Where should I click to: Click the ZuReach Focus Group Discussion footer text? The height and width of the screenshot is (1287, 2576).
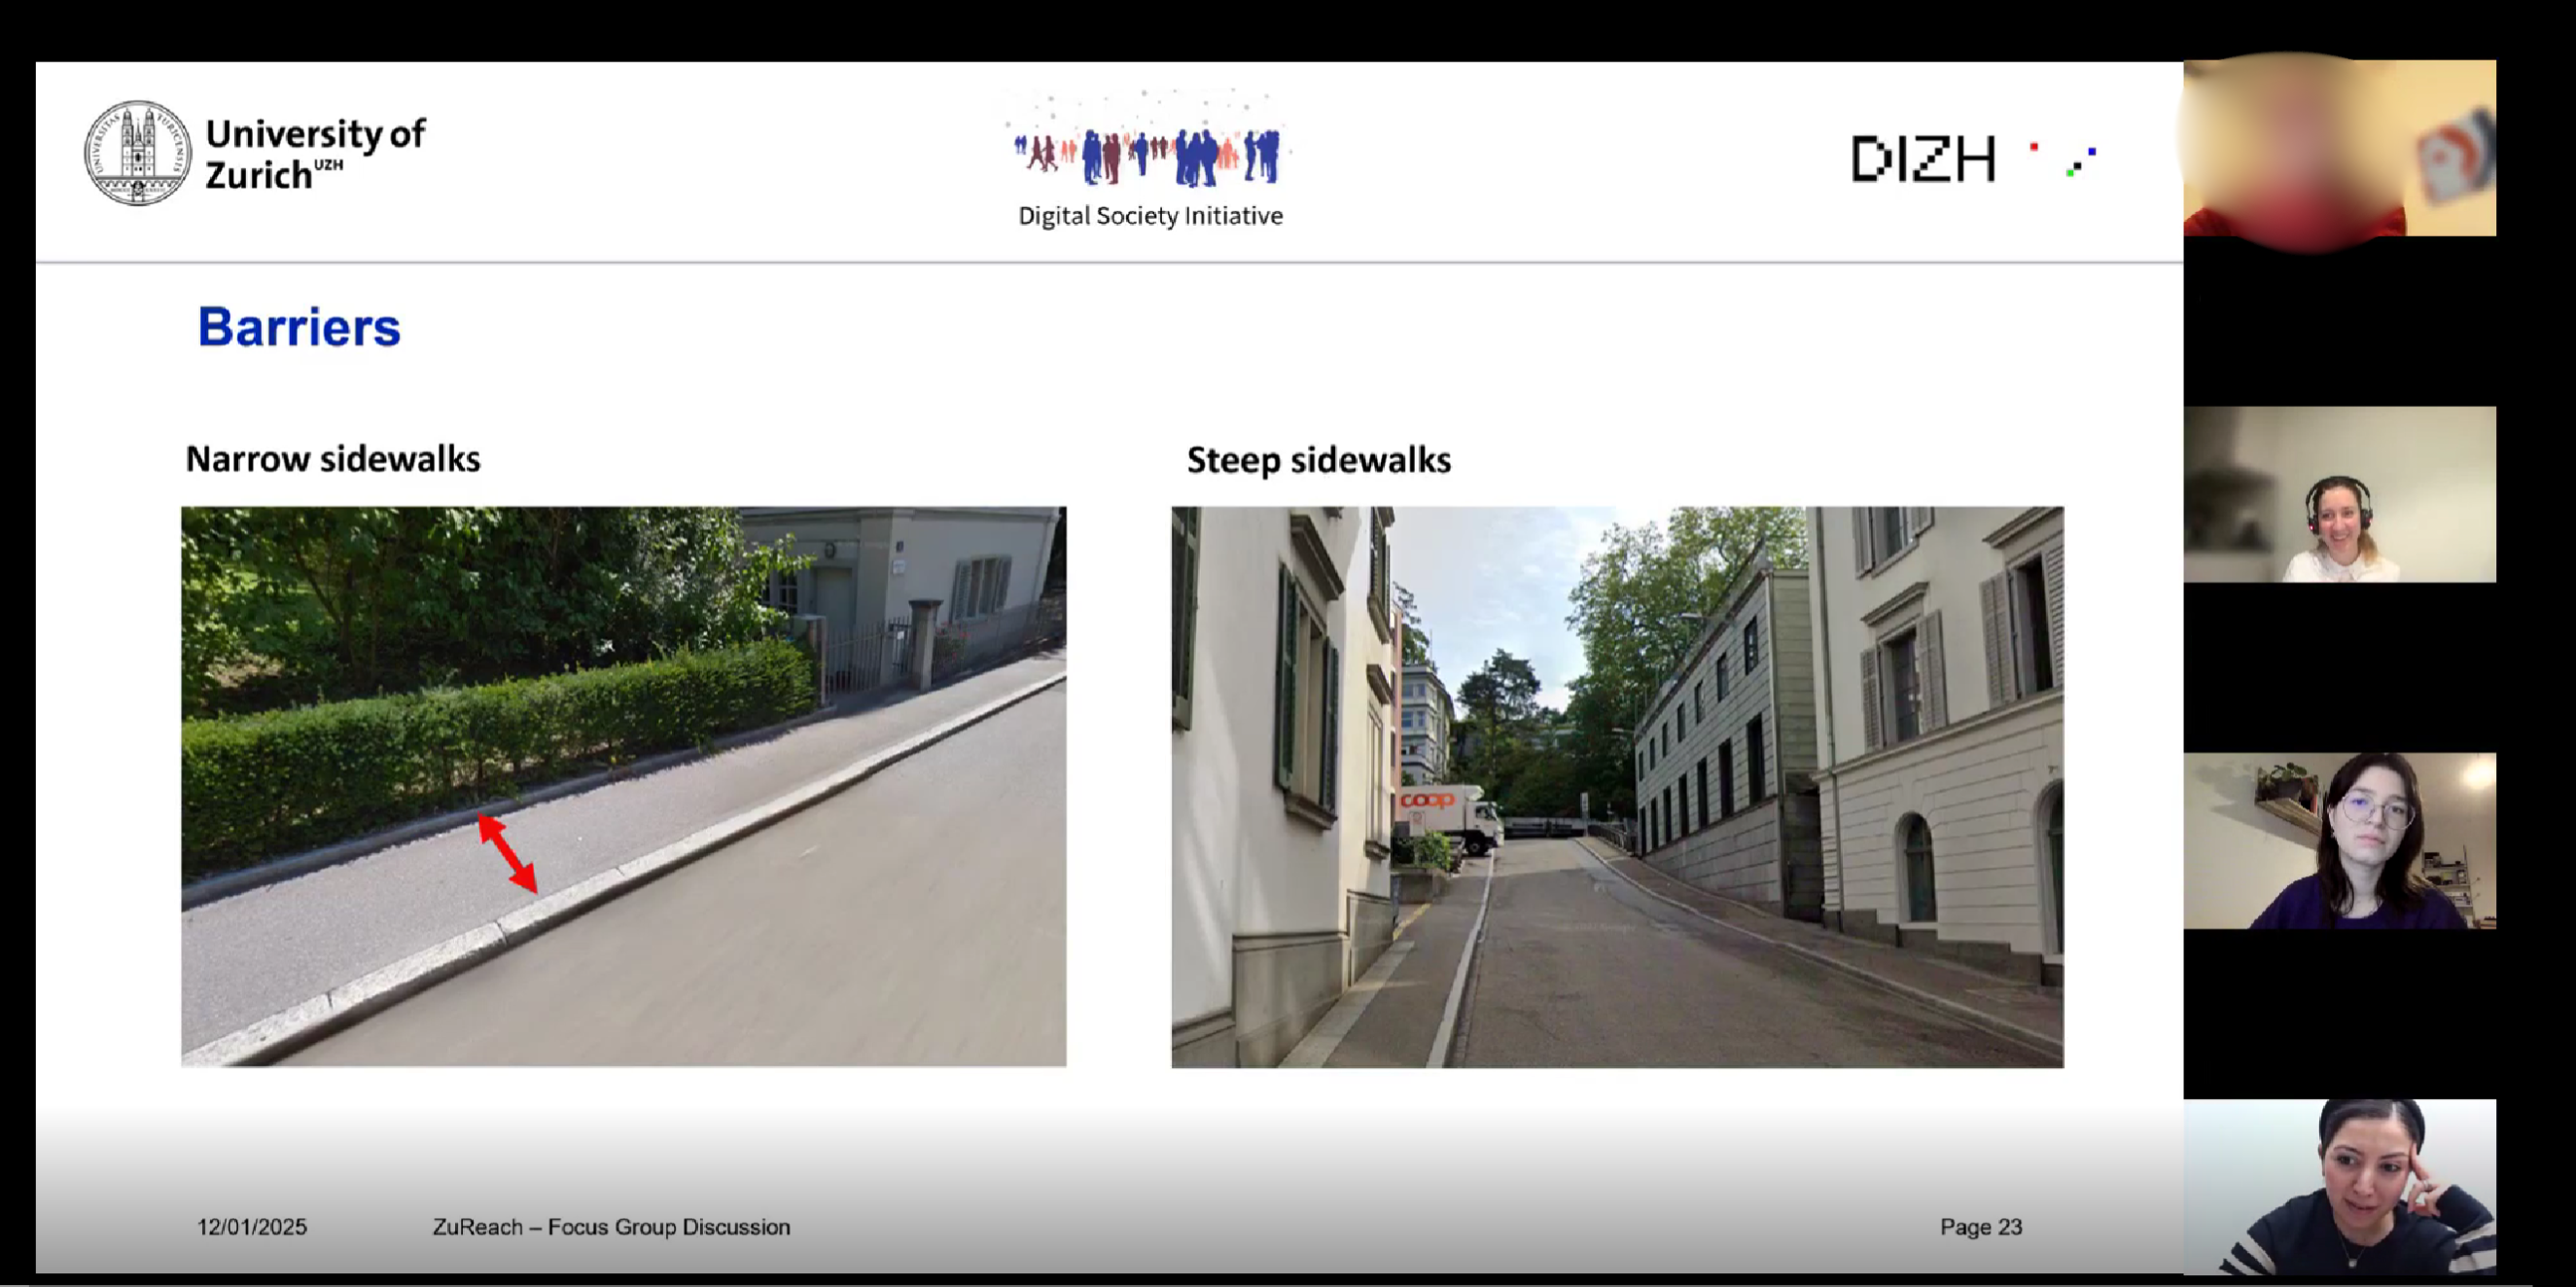611,1227
